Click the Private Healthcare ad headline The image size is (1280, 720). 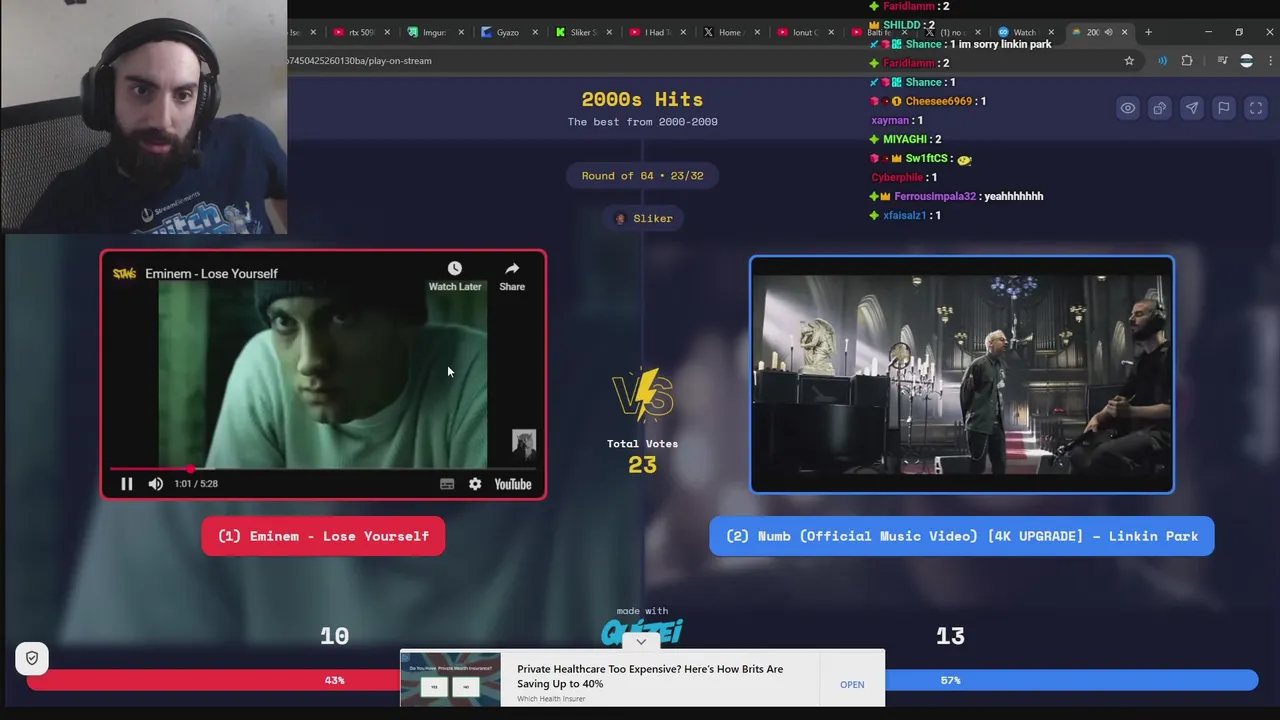click(650, 676)
